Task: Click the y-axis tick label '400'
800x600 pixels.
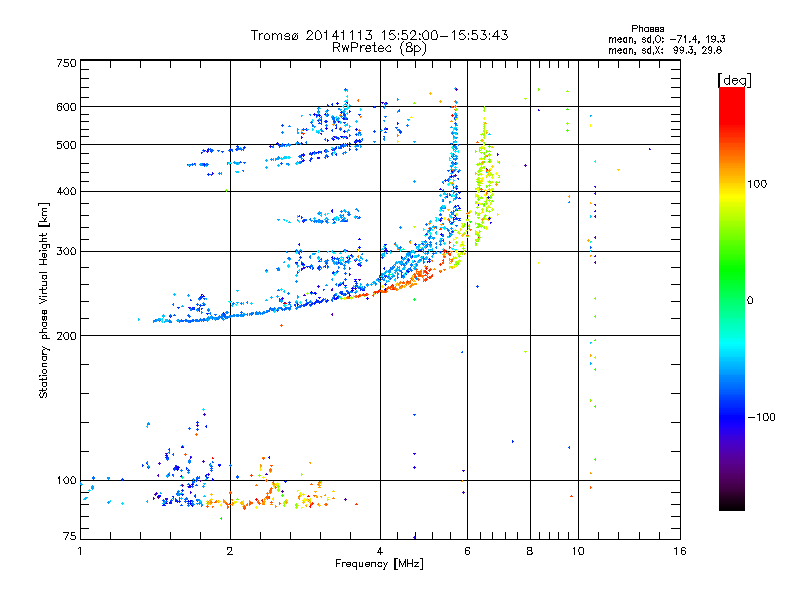Action: pyautogui.click(x=66, y=191)
